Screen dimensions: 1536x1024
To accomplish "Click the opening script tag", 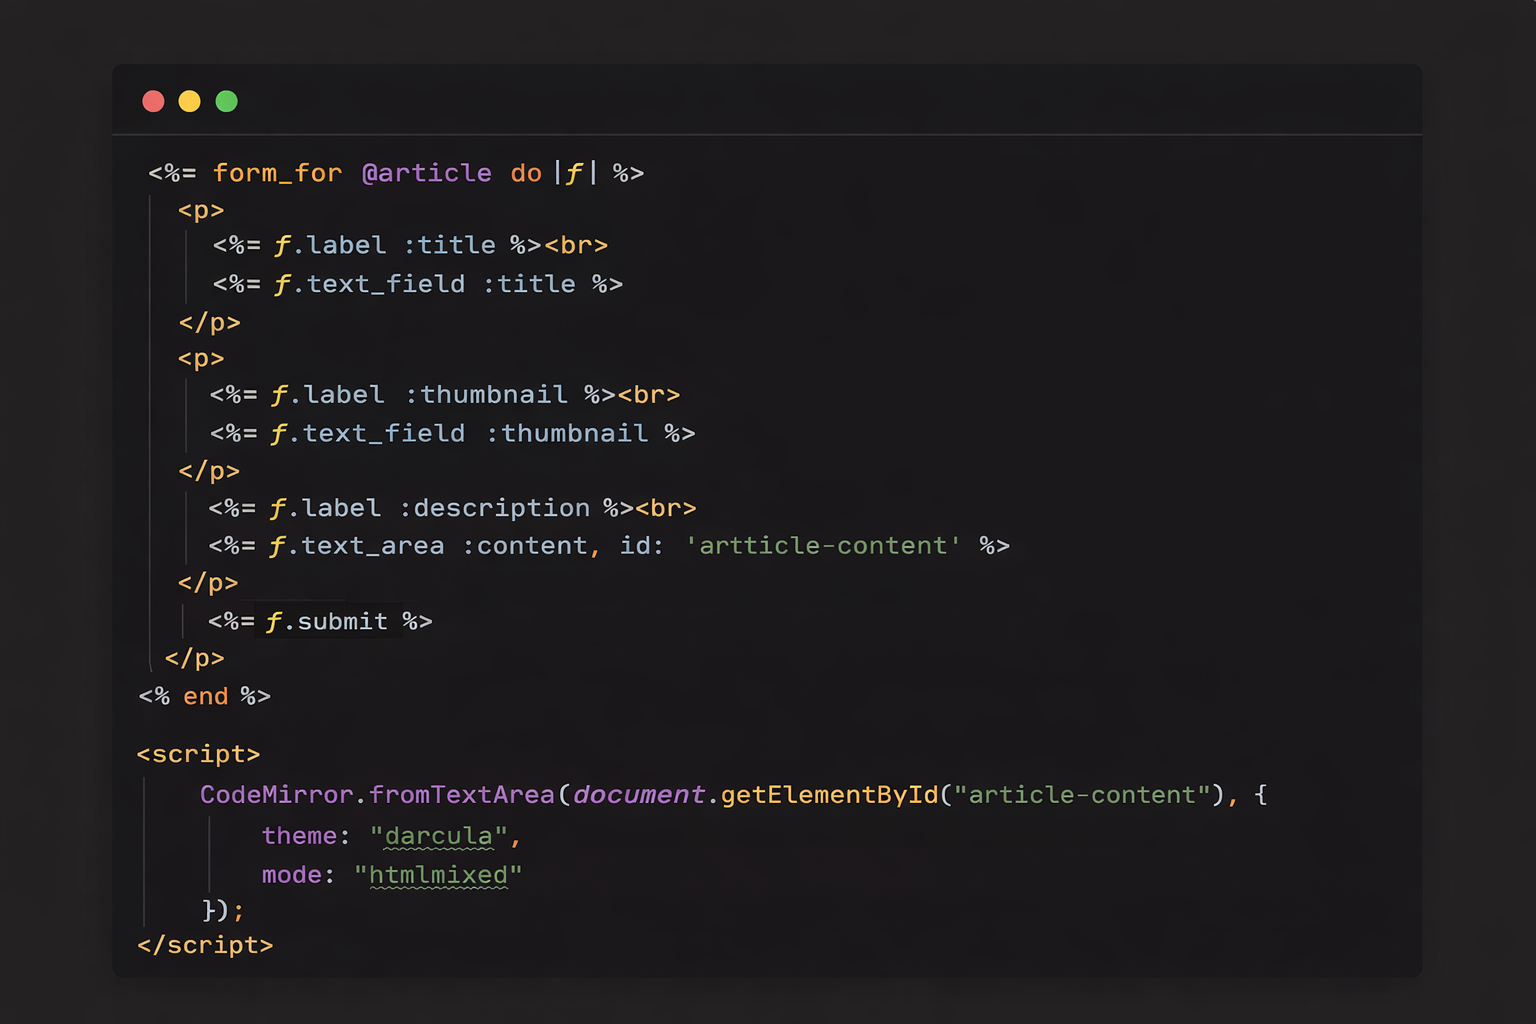I will tap(198, 753).
